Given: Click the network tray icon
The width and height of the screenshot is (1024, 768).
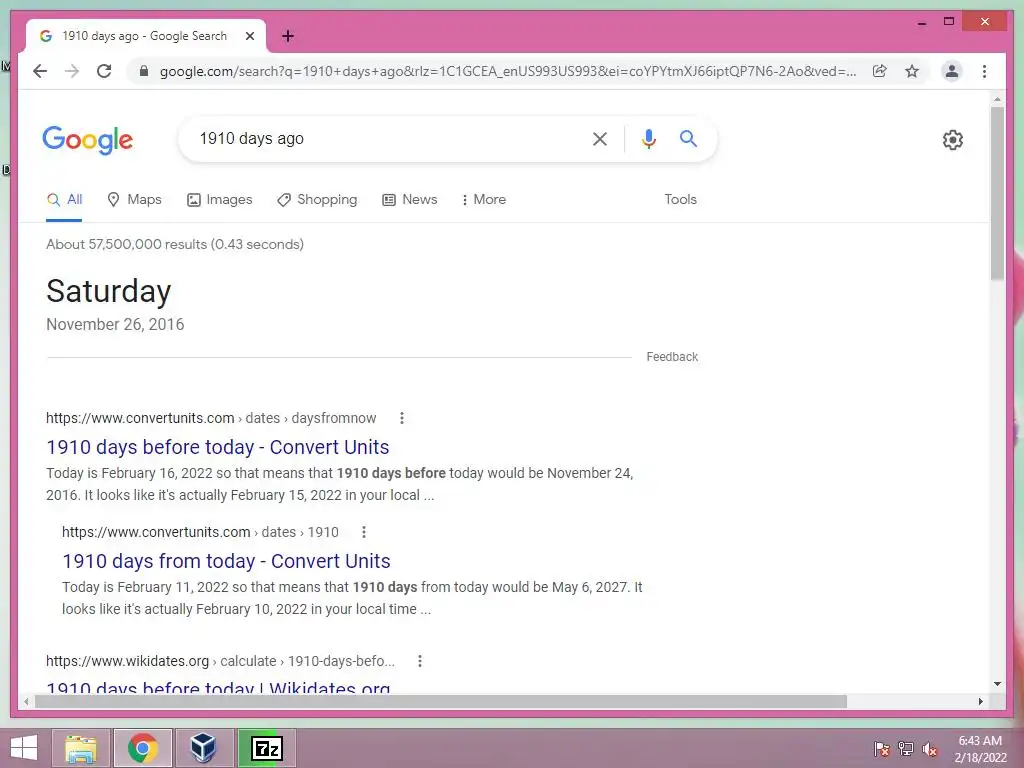Looking at the screenshot, I should click(x=906, y=749).
